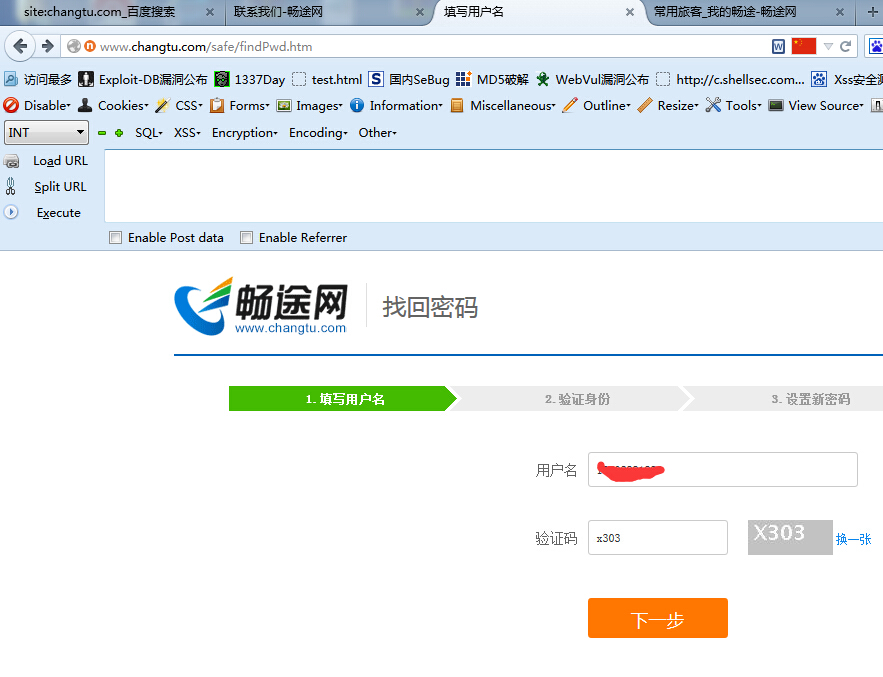Close the 填写用户名 tab
The width and height of the screenshot is (883, 677).
pos(630,12)
